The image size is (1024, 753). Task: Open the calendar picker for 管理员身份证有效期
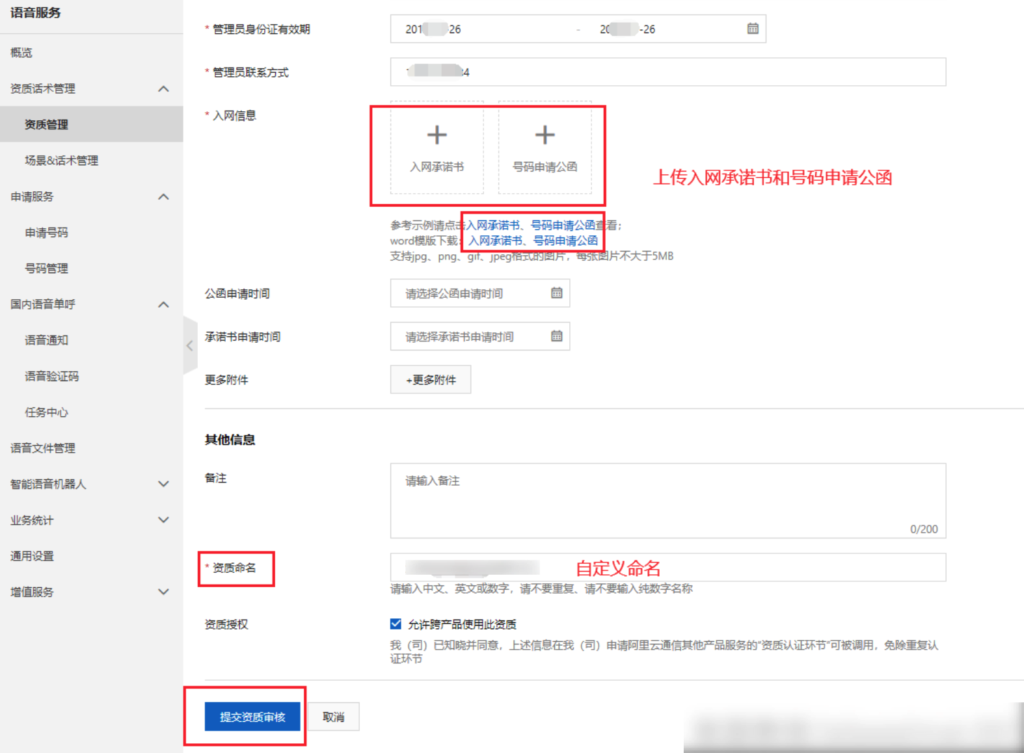tap(751, 28)
